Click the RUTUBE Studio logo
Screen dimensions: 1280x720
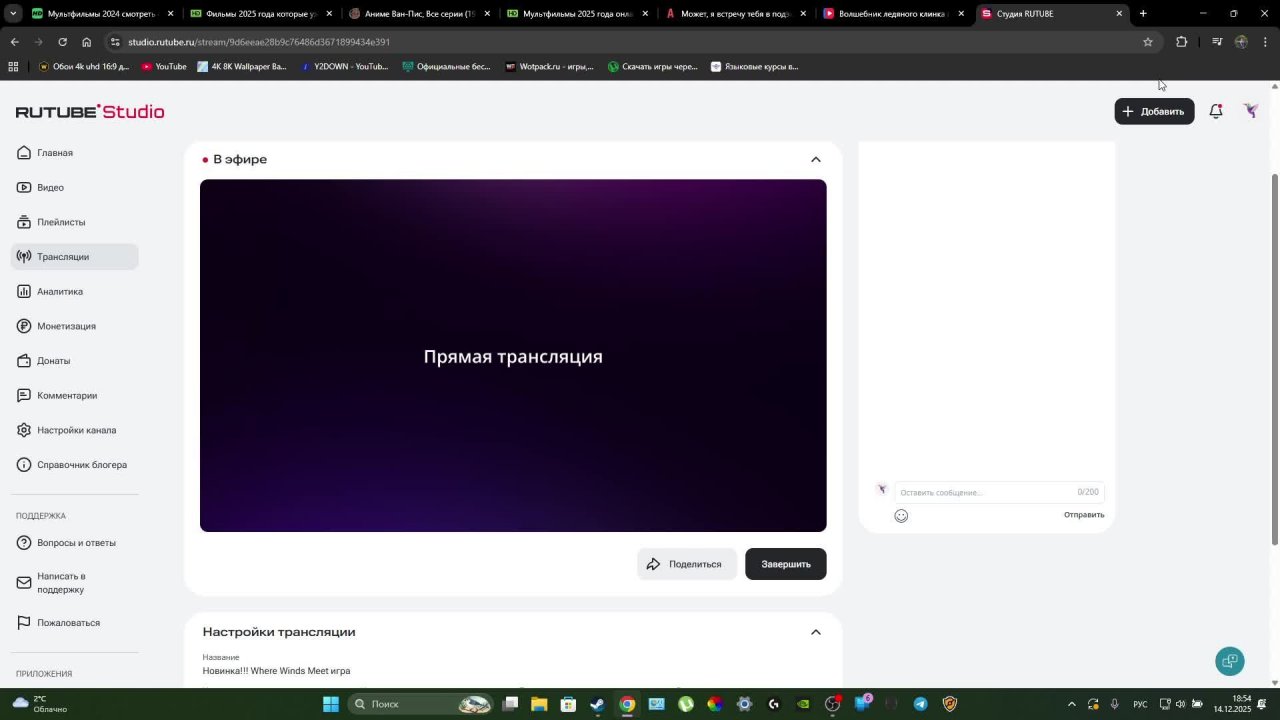pos(90,111)
